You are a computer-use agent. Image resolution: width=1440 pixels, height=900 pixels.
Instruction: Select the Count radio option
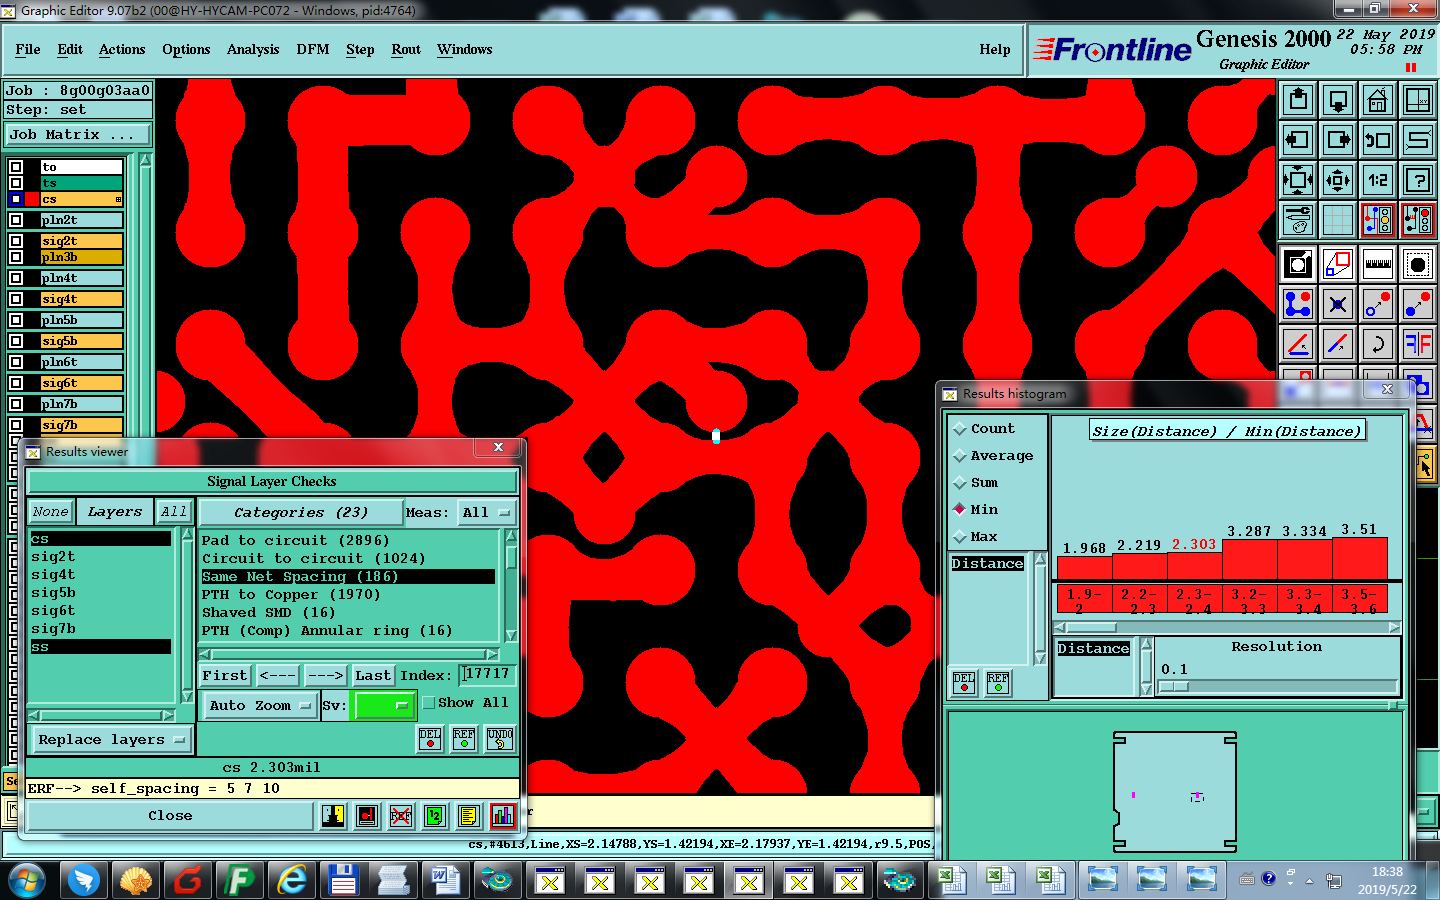(961, 429)
